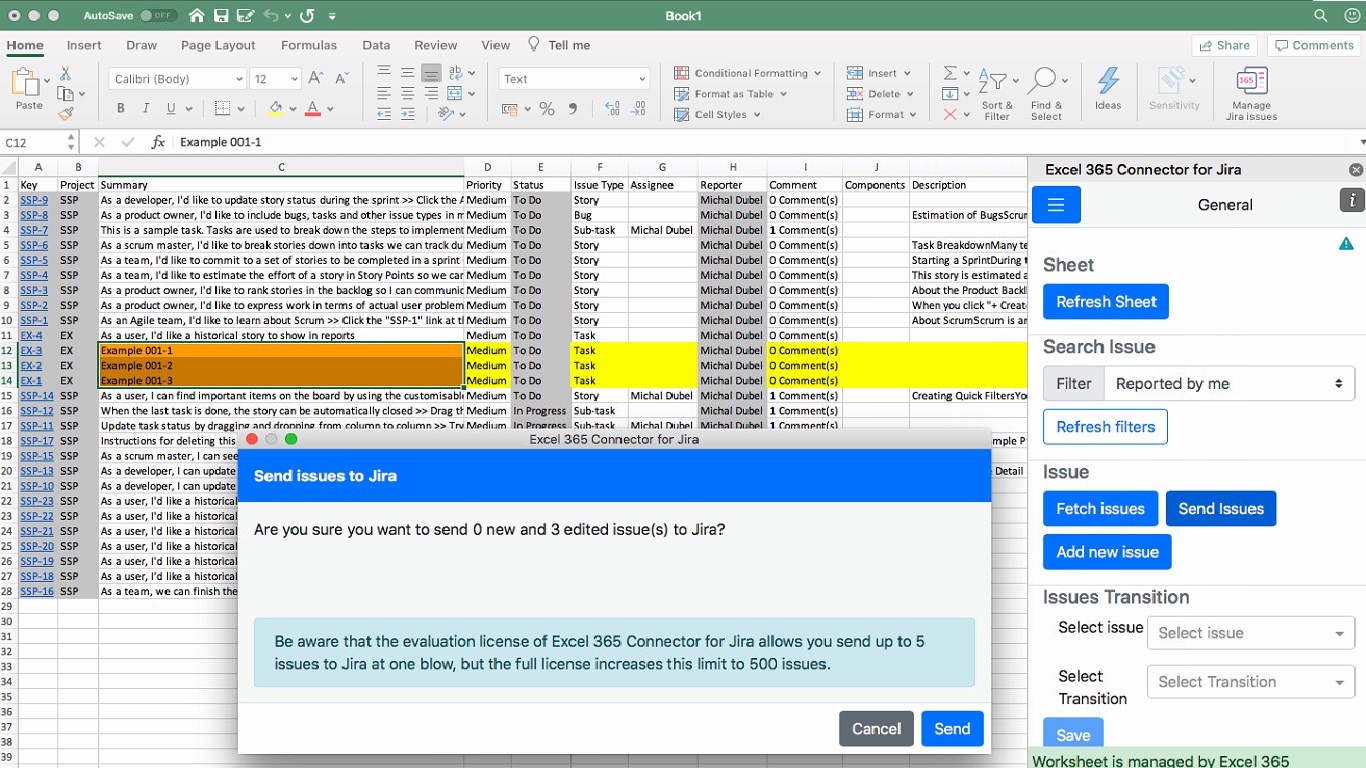
Task: Click Cancel in the dialog
Action: [x=876, y=729]
